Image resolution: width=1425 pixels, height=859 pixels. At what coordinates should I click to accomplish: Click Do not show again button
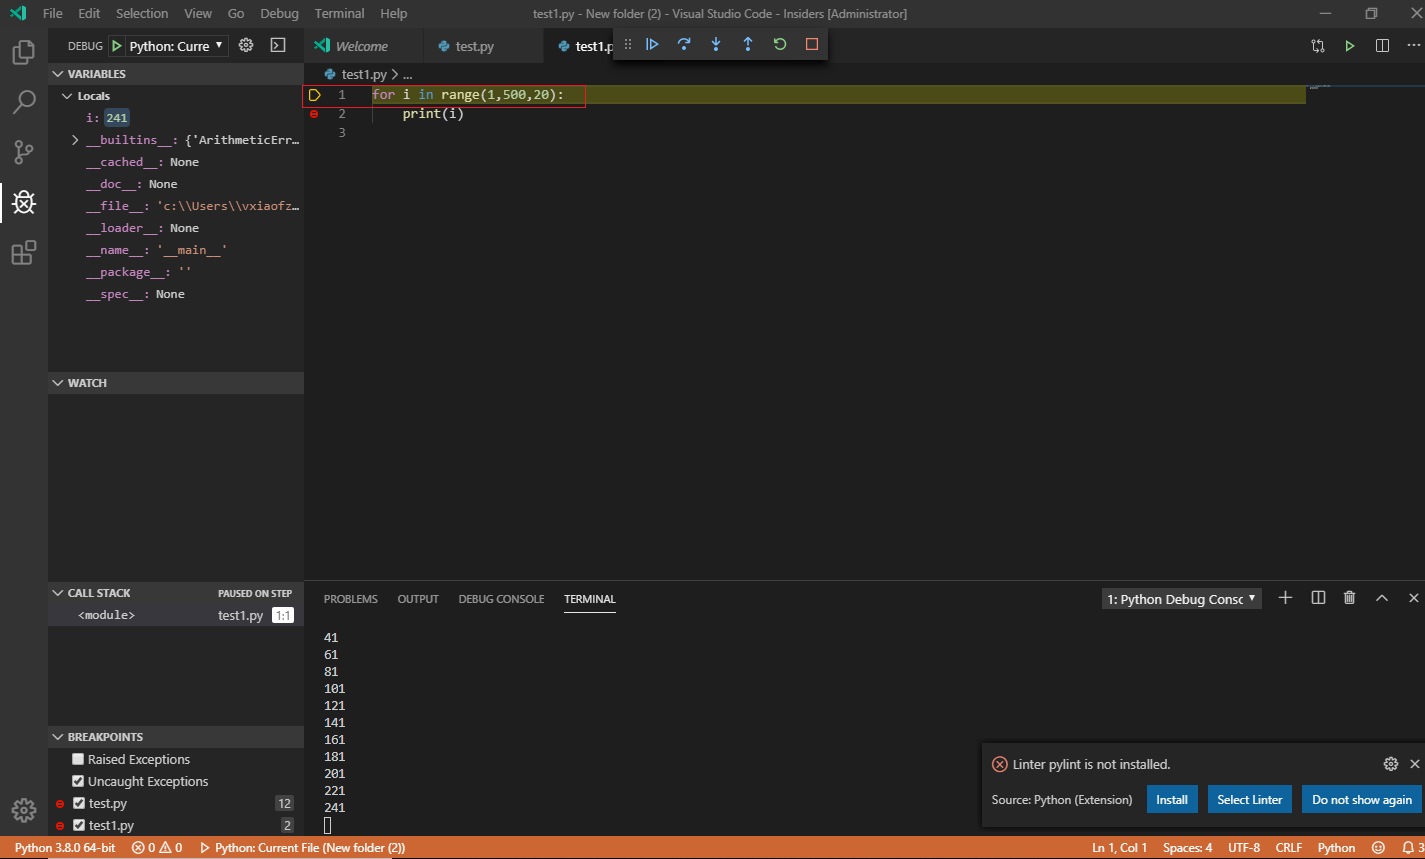coord(1362,800)
